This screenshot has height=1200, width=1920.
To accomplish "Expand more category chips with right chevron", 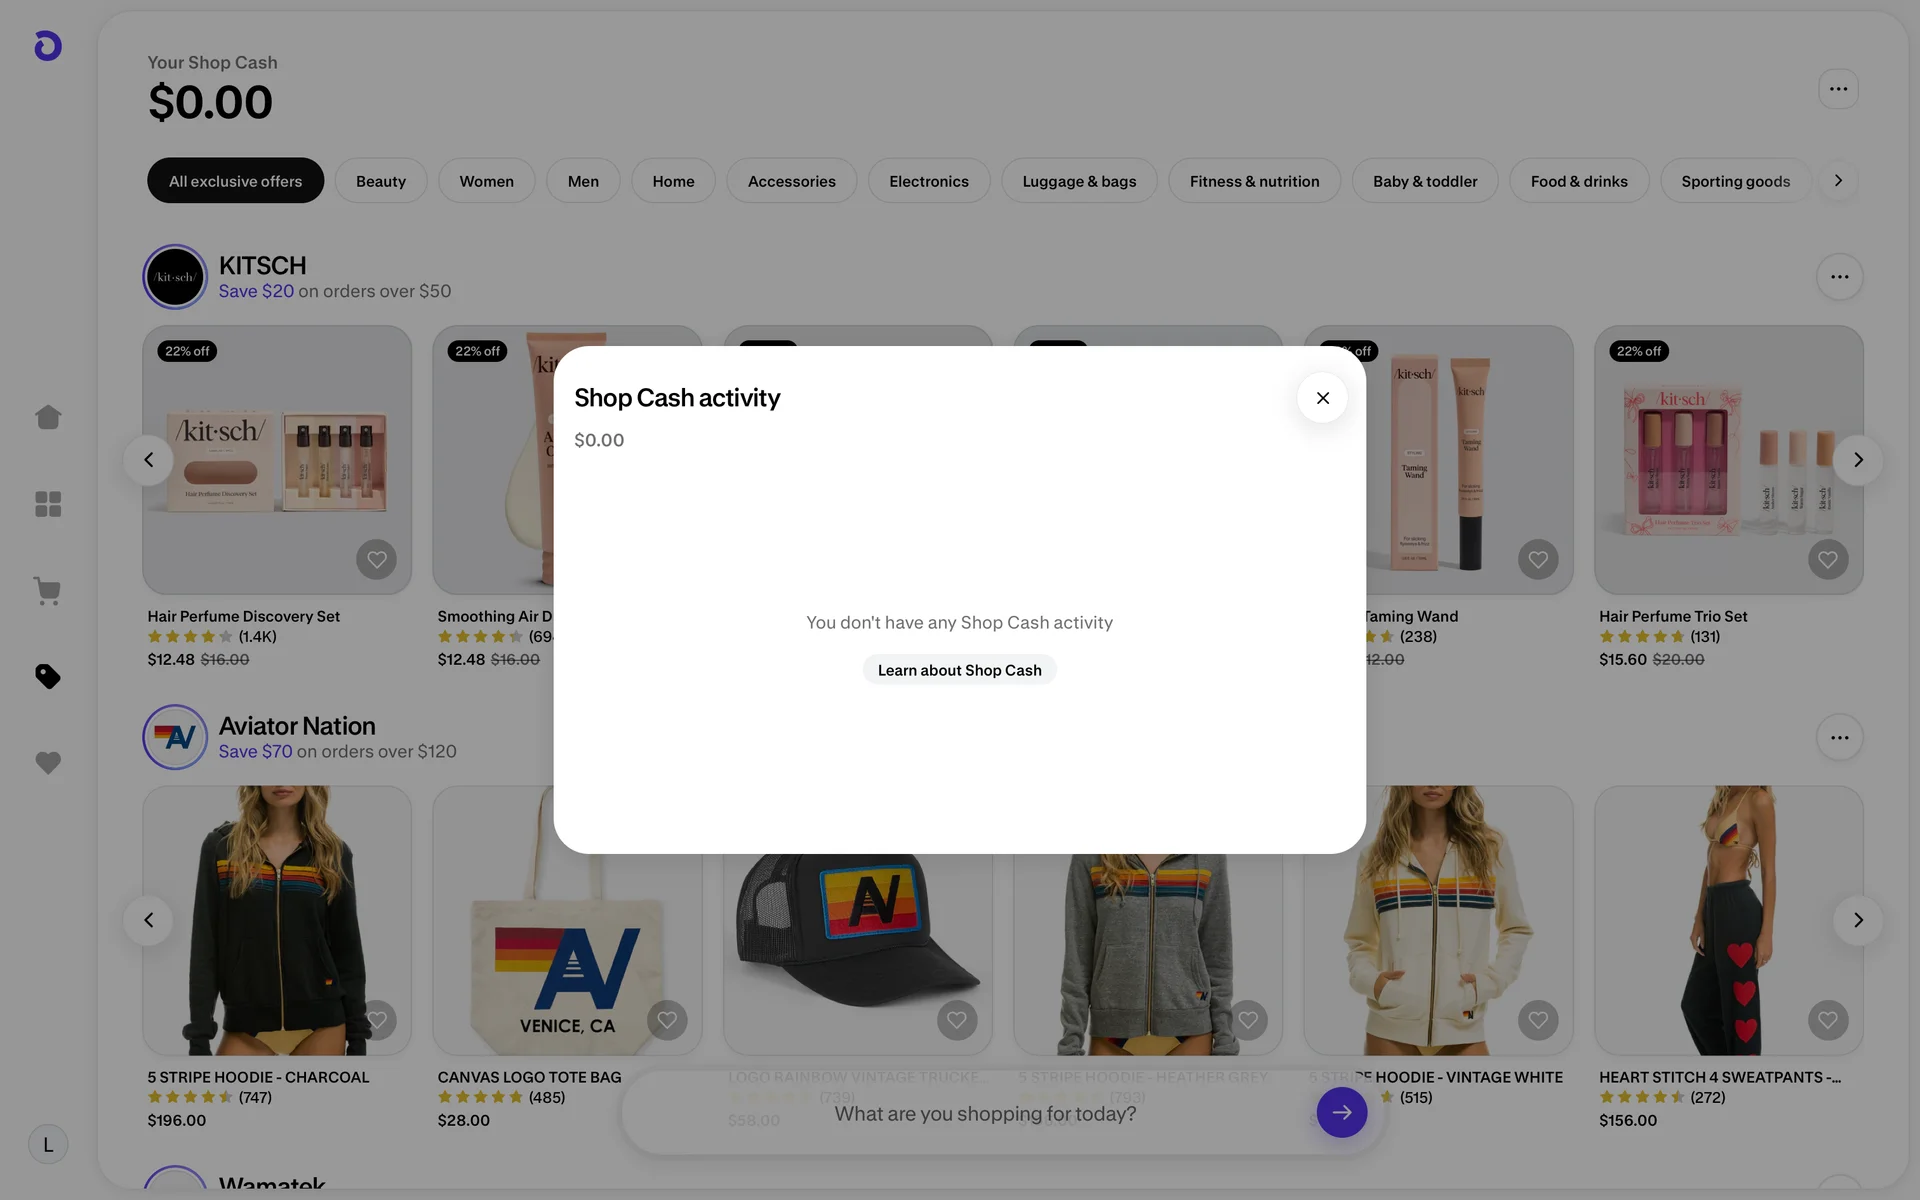I will (1838, 181).
